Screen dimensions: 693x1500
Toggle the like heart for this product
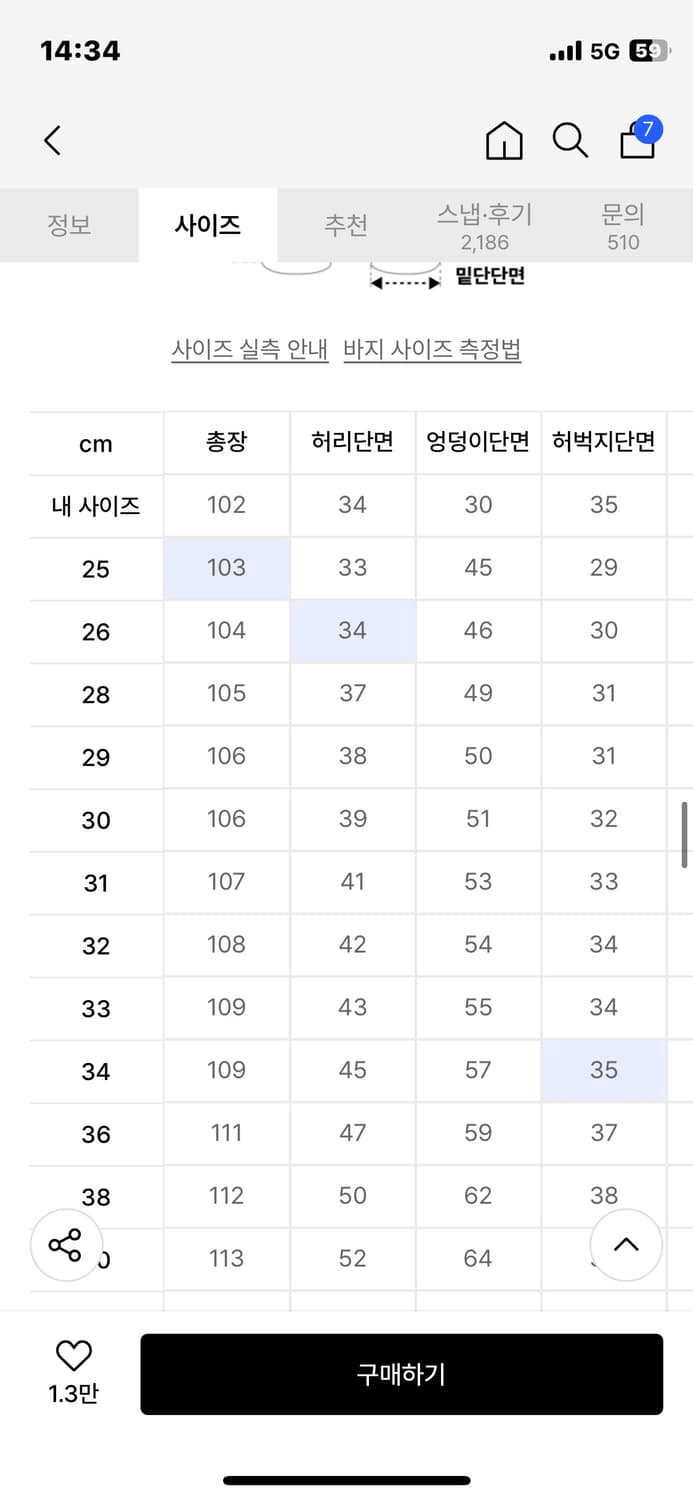pyautogui.click(x=71, y=1355)
